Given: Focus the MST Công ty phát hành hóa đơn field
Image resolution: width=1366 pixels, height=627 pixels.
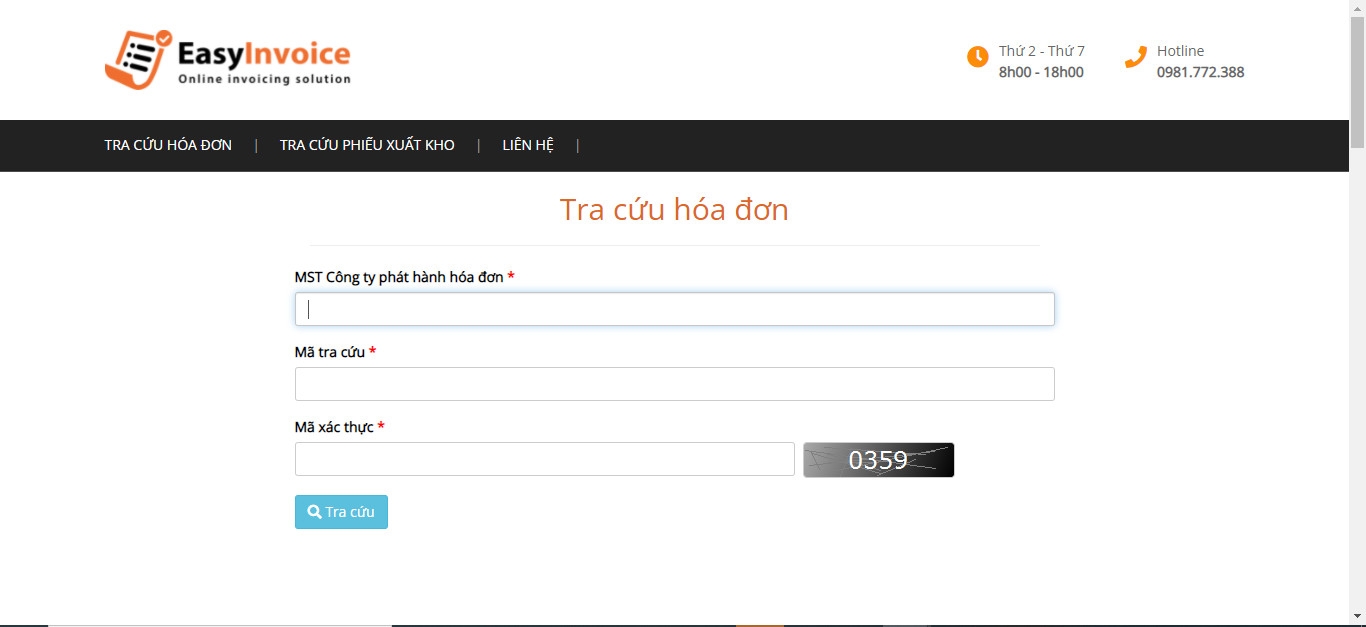Looking at the screenshot, I should 674,308.
